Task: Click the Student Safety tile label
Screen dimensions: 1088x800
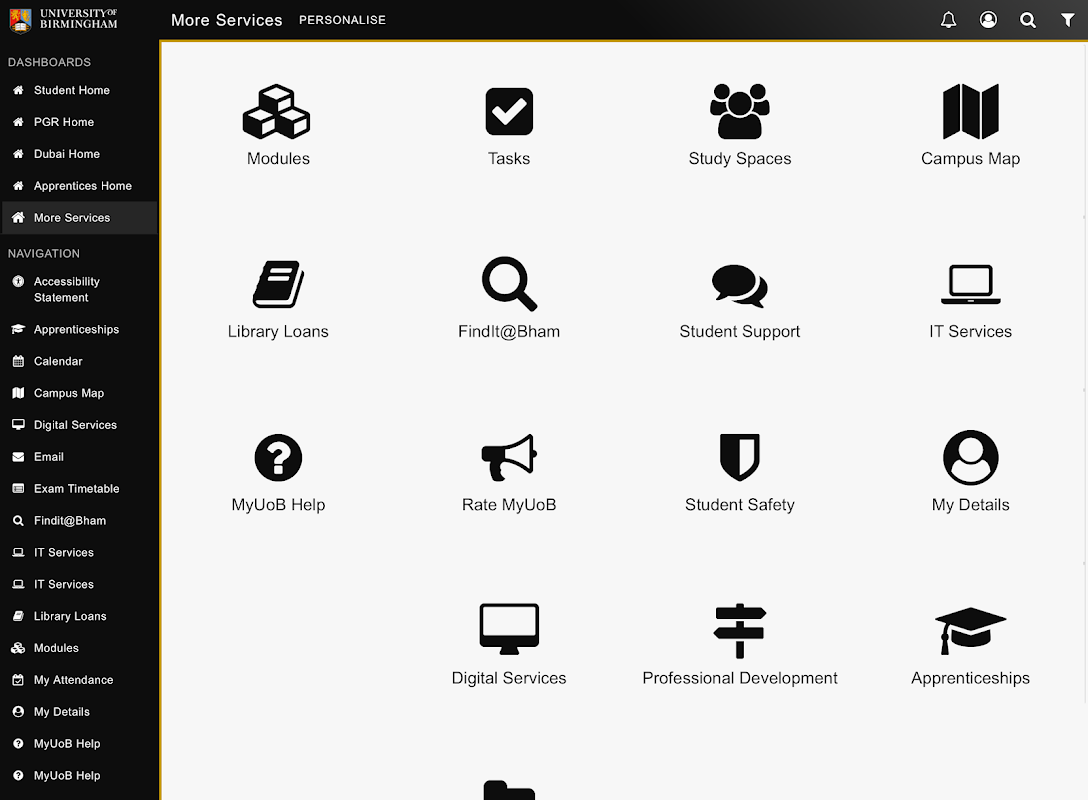Action: pos(740,505)
